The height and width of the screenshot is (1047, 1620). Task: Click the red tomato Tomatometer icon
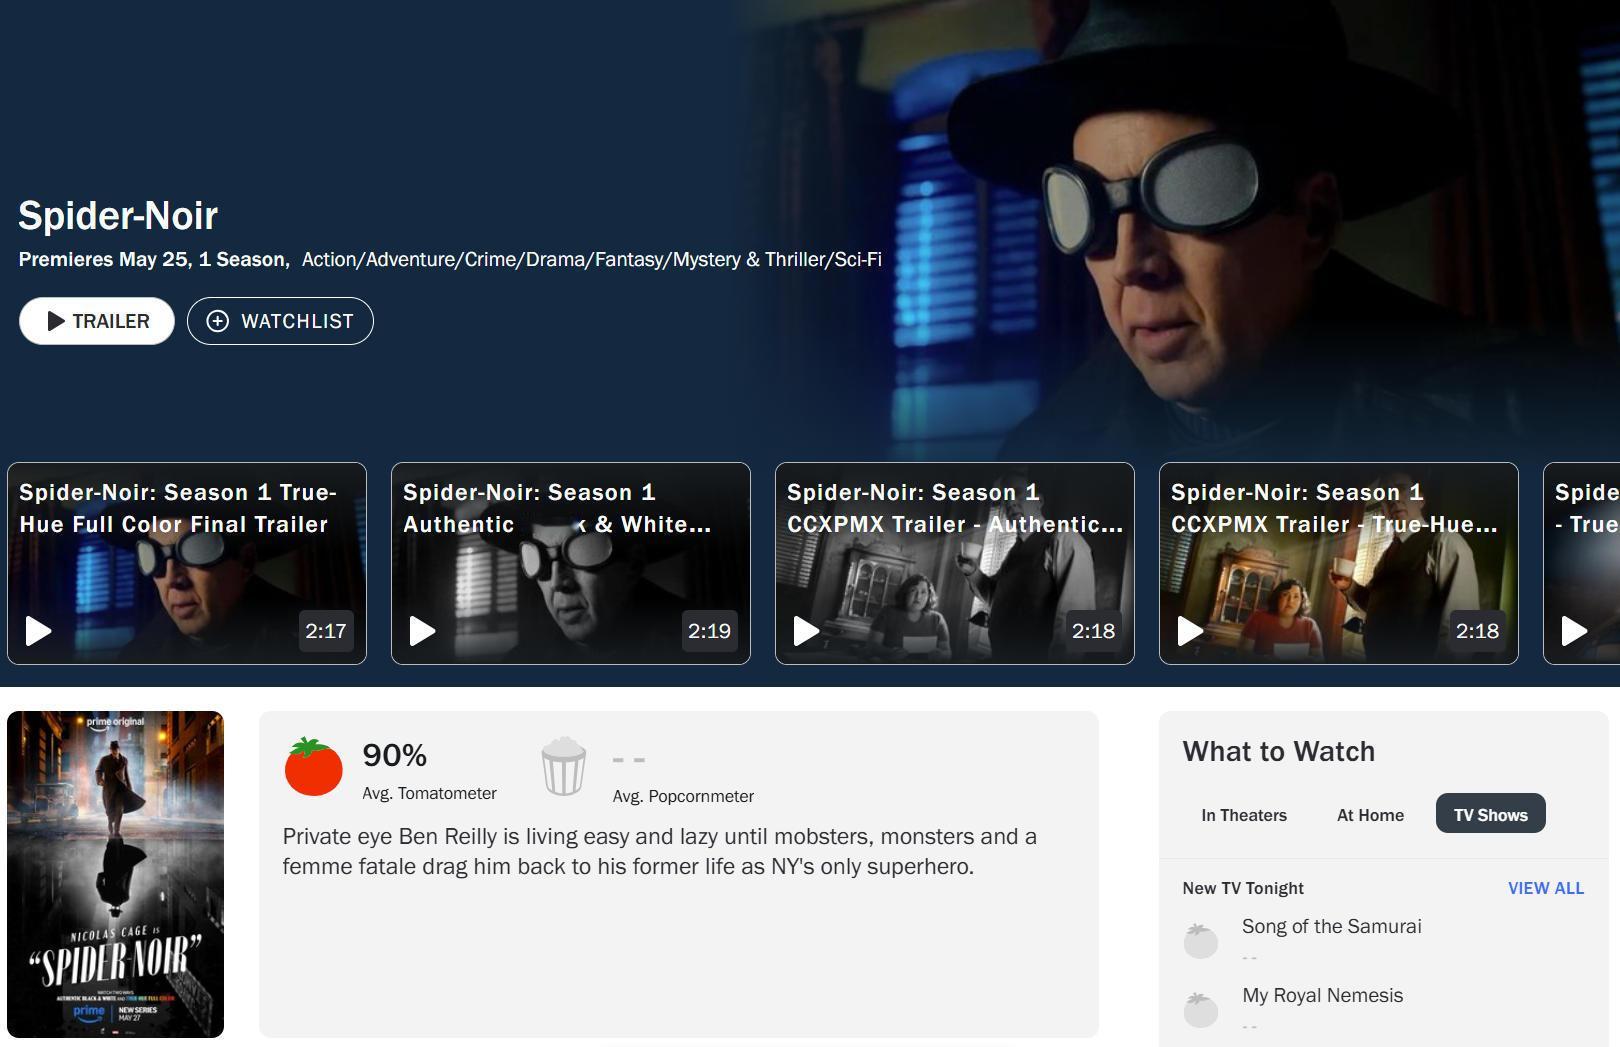click(x=313, y=767)
